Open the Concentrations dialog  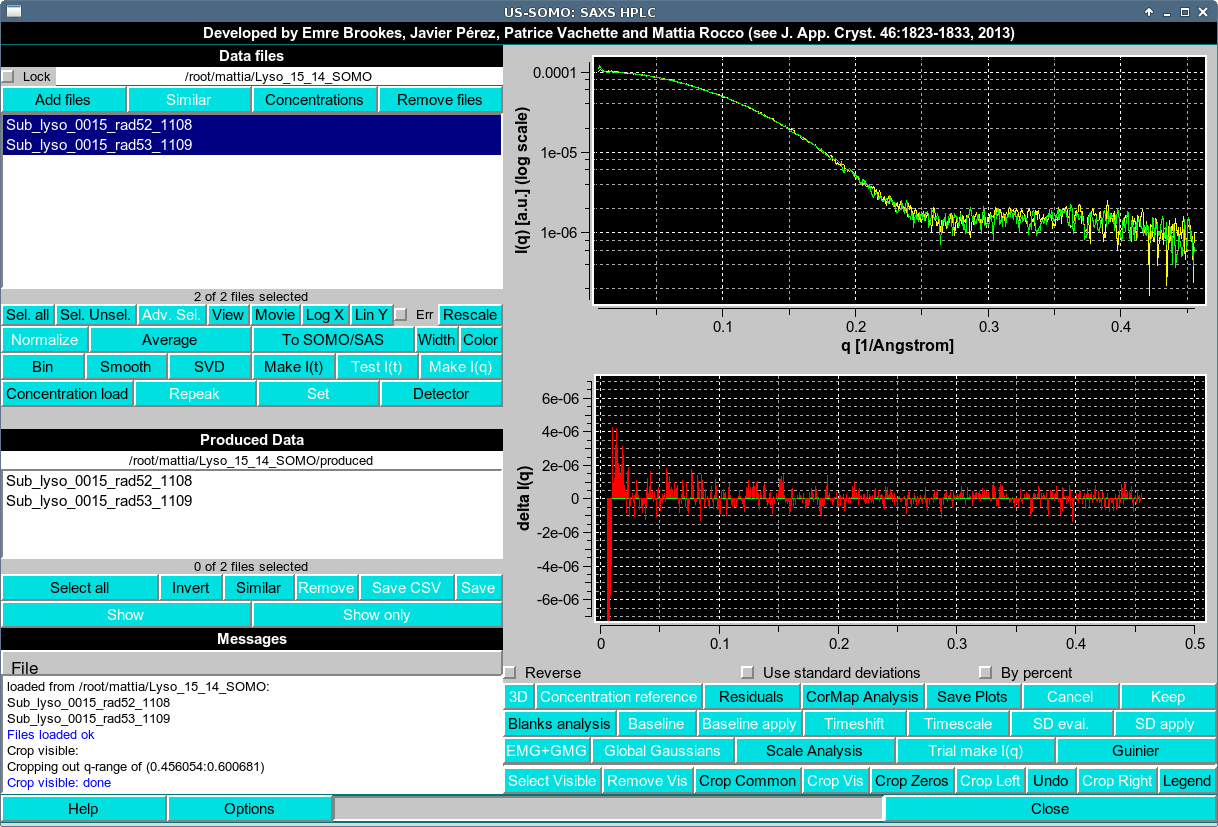(315, 99)
